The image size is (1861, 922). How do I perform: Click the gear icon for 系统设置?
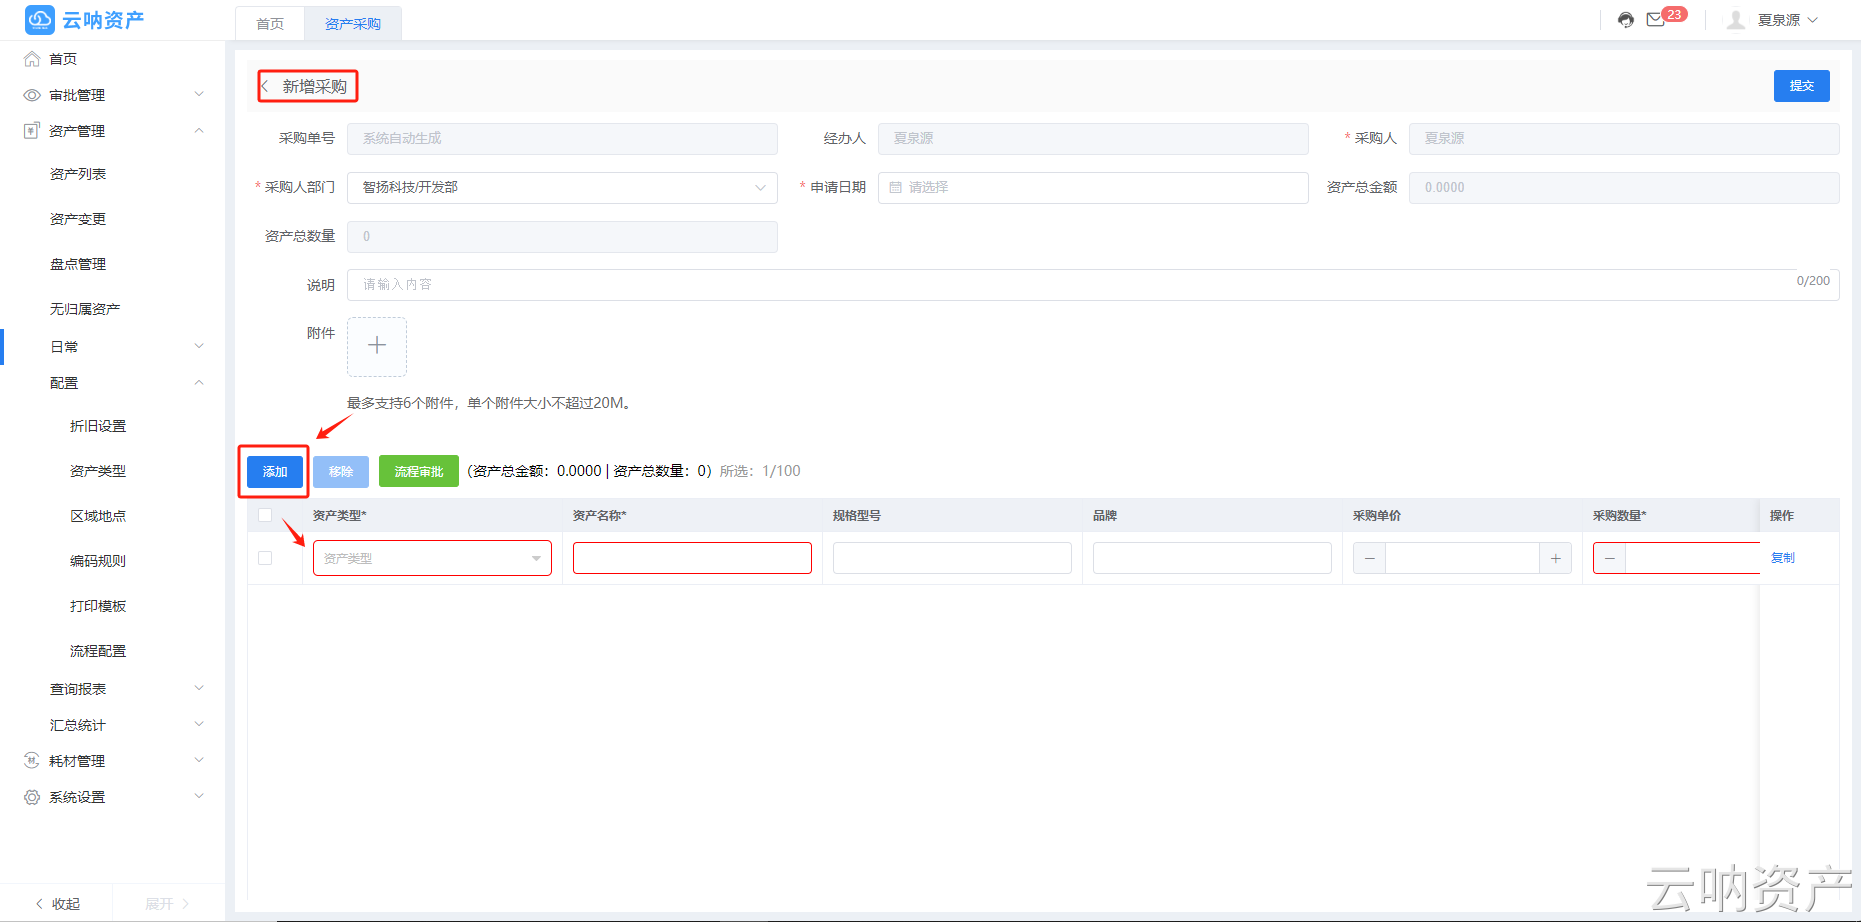[32, 797]
